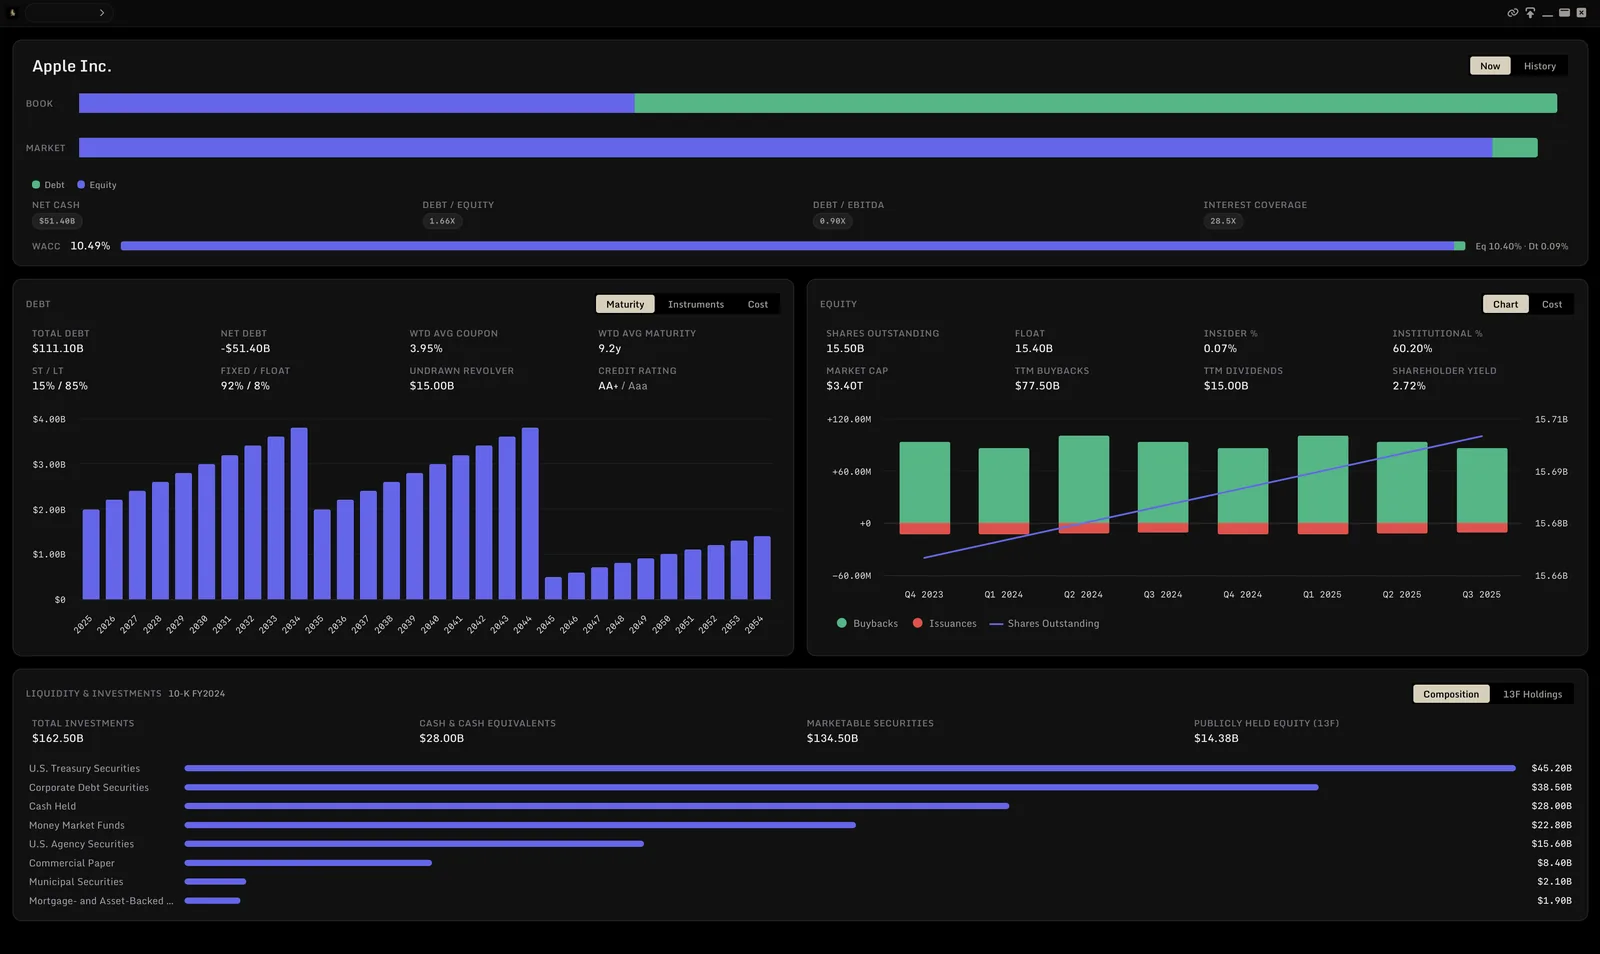Open the 13F Holdings tab
The image size is (1600, 954).
(1532, 694)
